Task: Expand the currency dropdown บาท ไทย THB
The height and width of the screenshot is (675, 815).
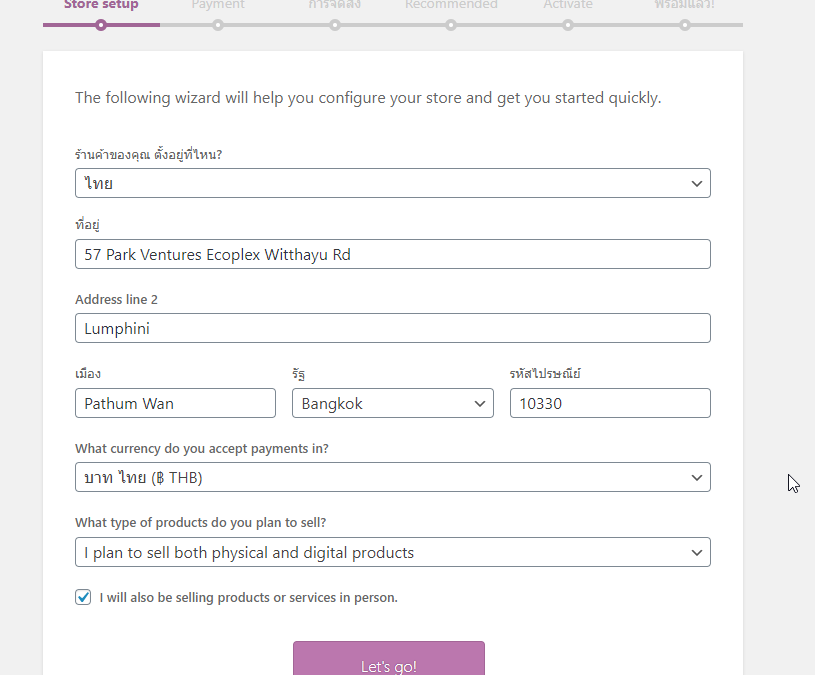Action: [392, 477]
